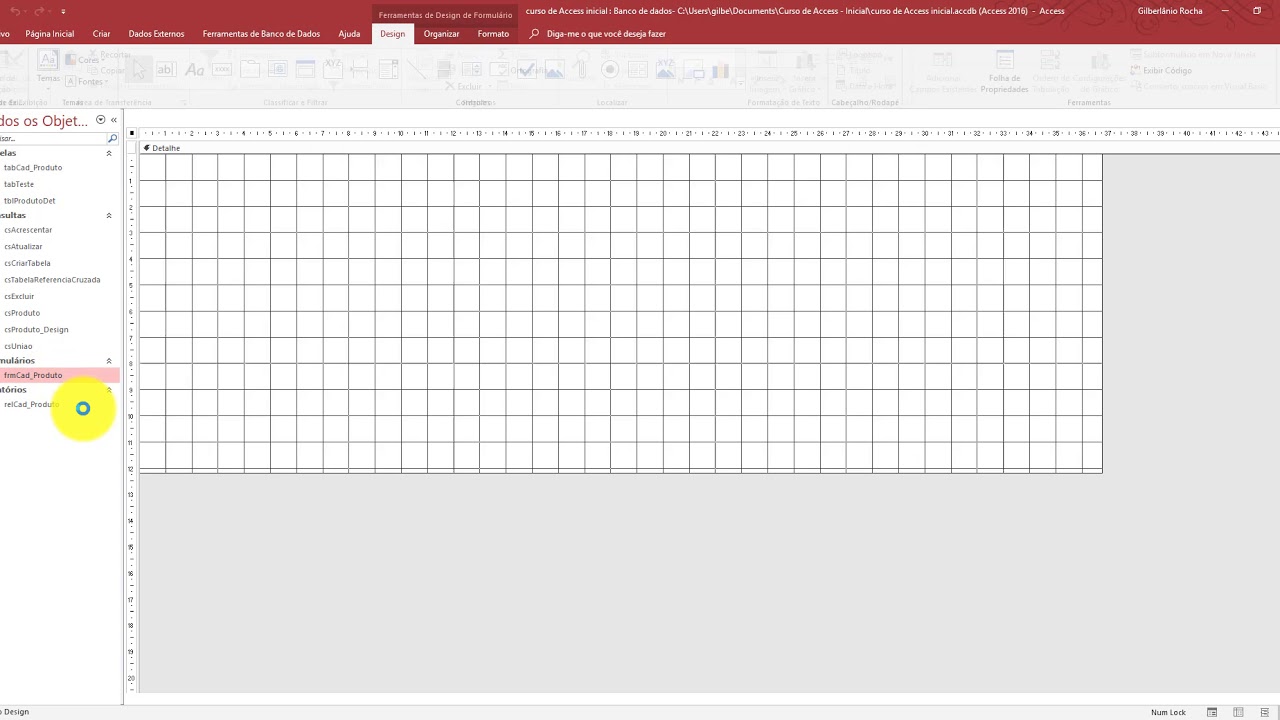Click Num Lock status bar indicator
The height and width of the screenshot is (720, 1280).
(x=1168, y=712)
